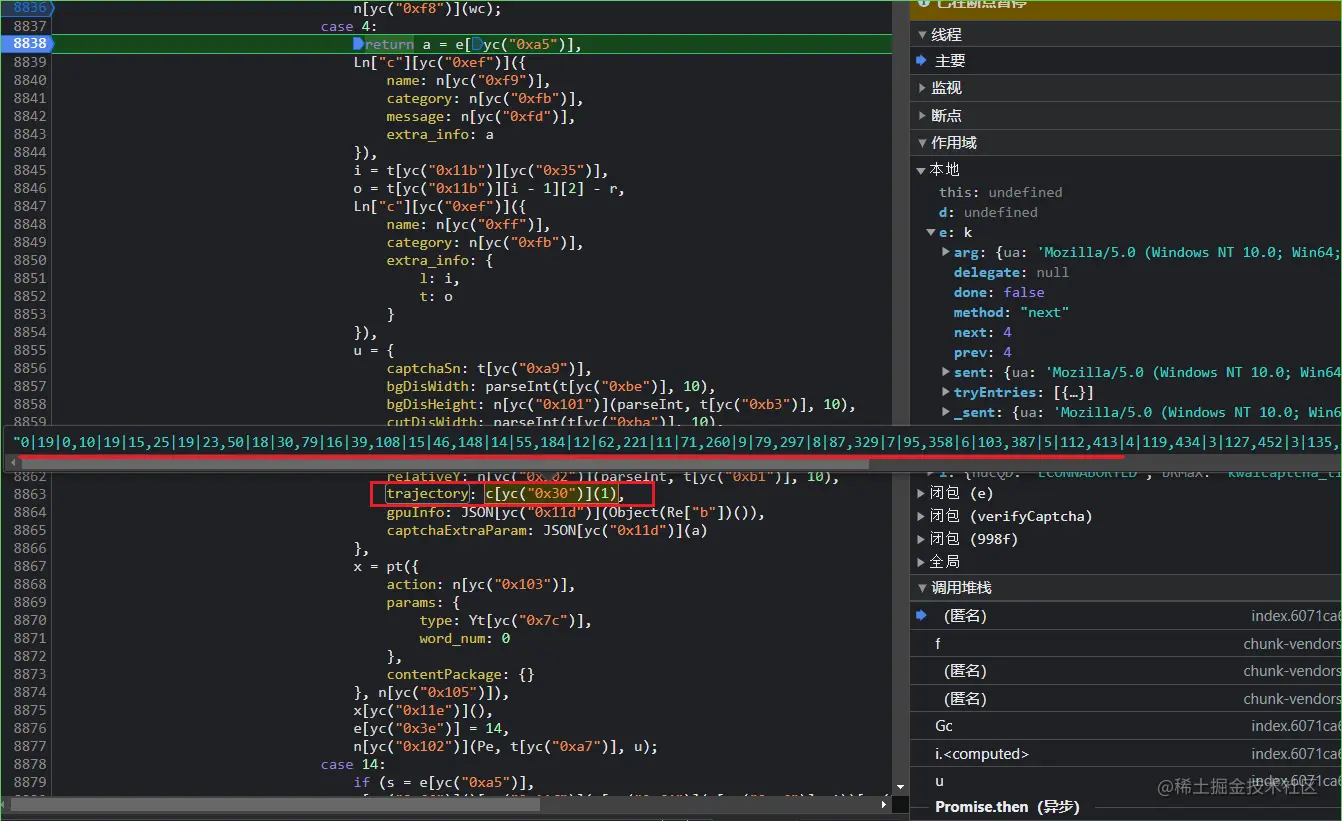Click the "done: false" property
Screen dimensions: 1342x821
pyautogui.click(x=999, y=292)
